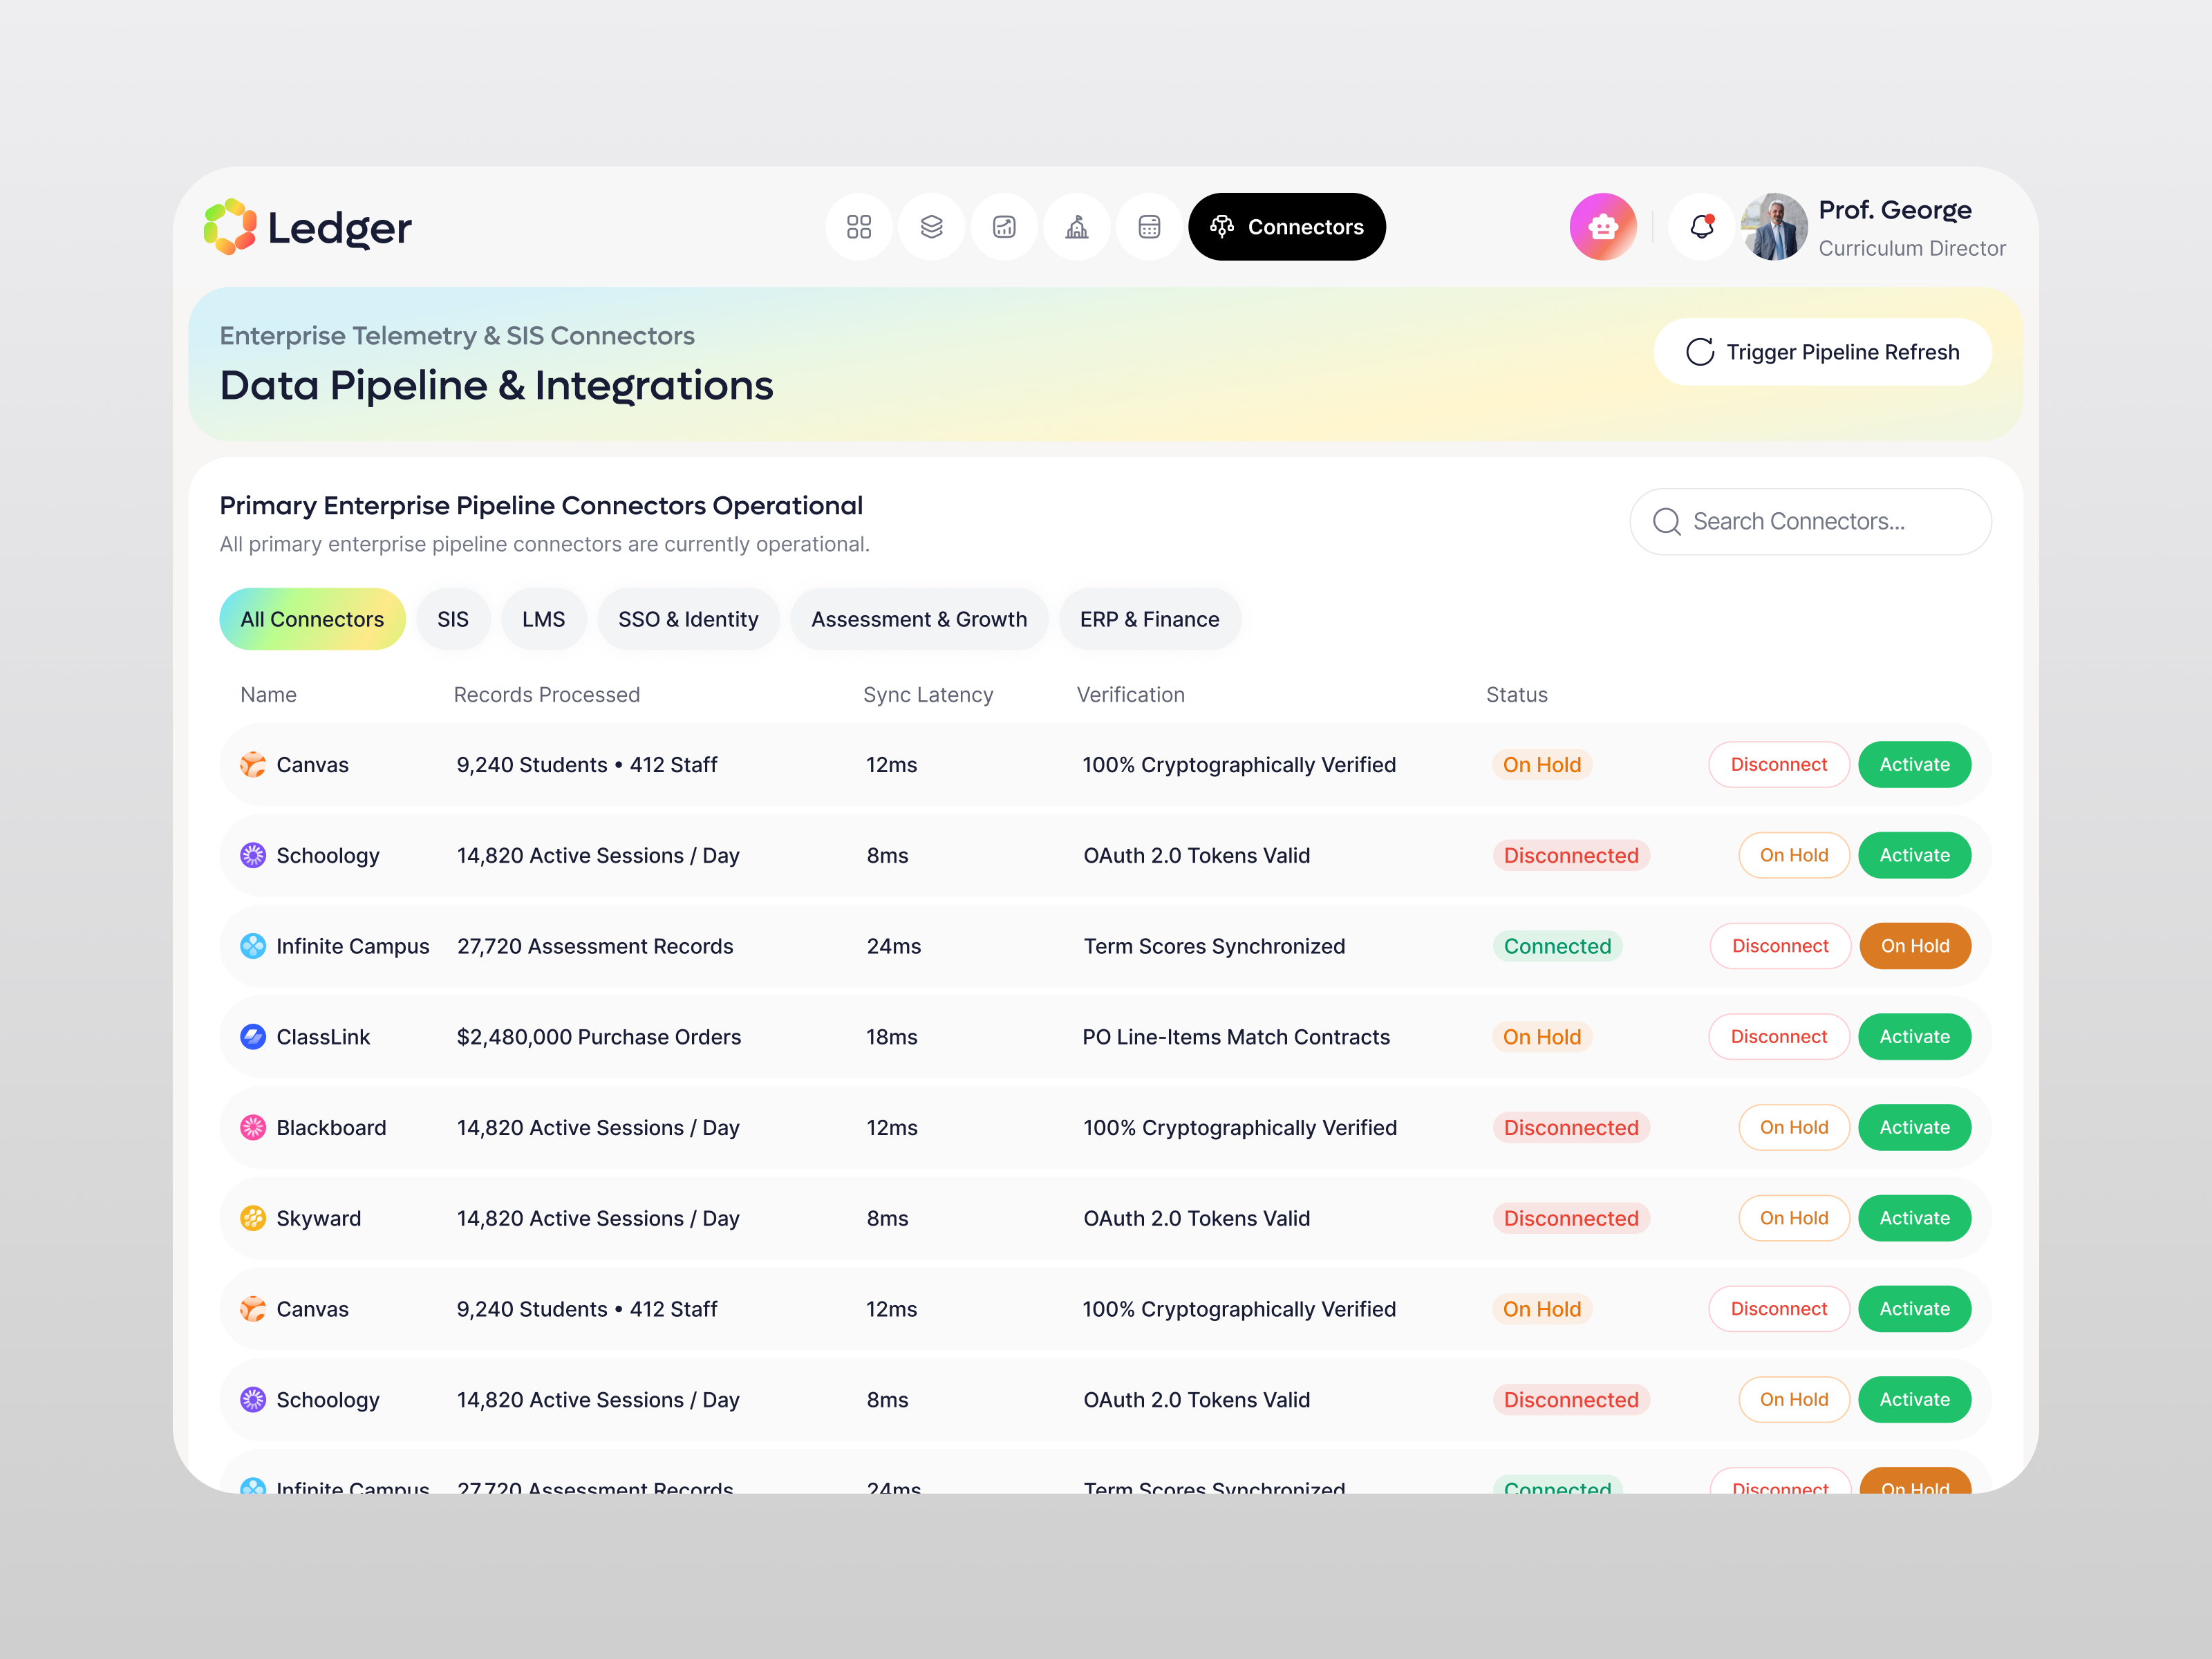Open the AI assistant robot icon

click(1603, 227)
